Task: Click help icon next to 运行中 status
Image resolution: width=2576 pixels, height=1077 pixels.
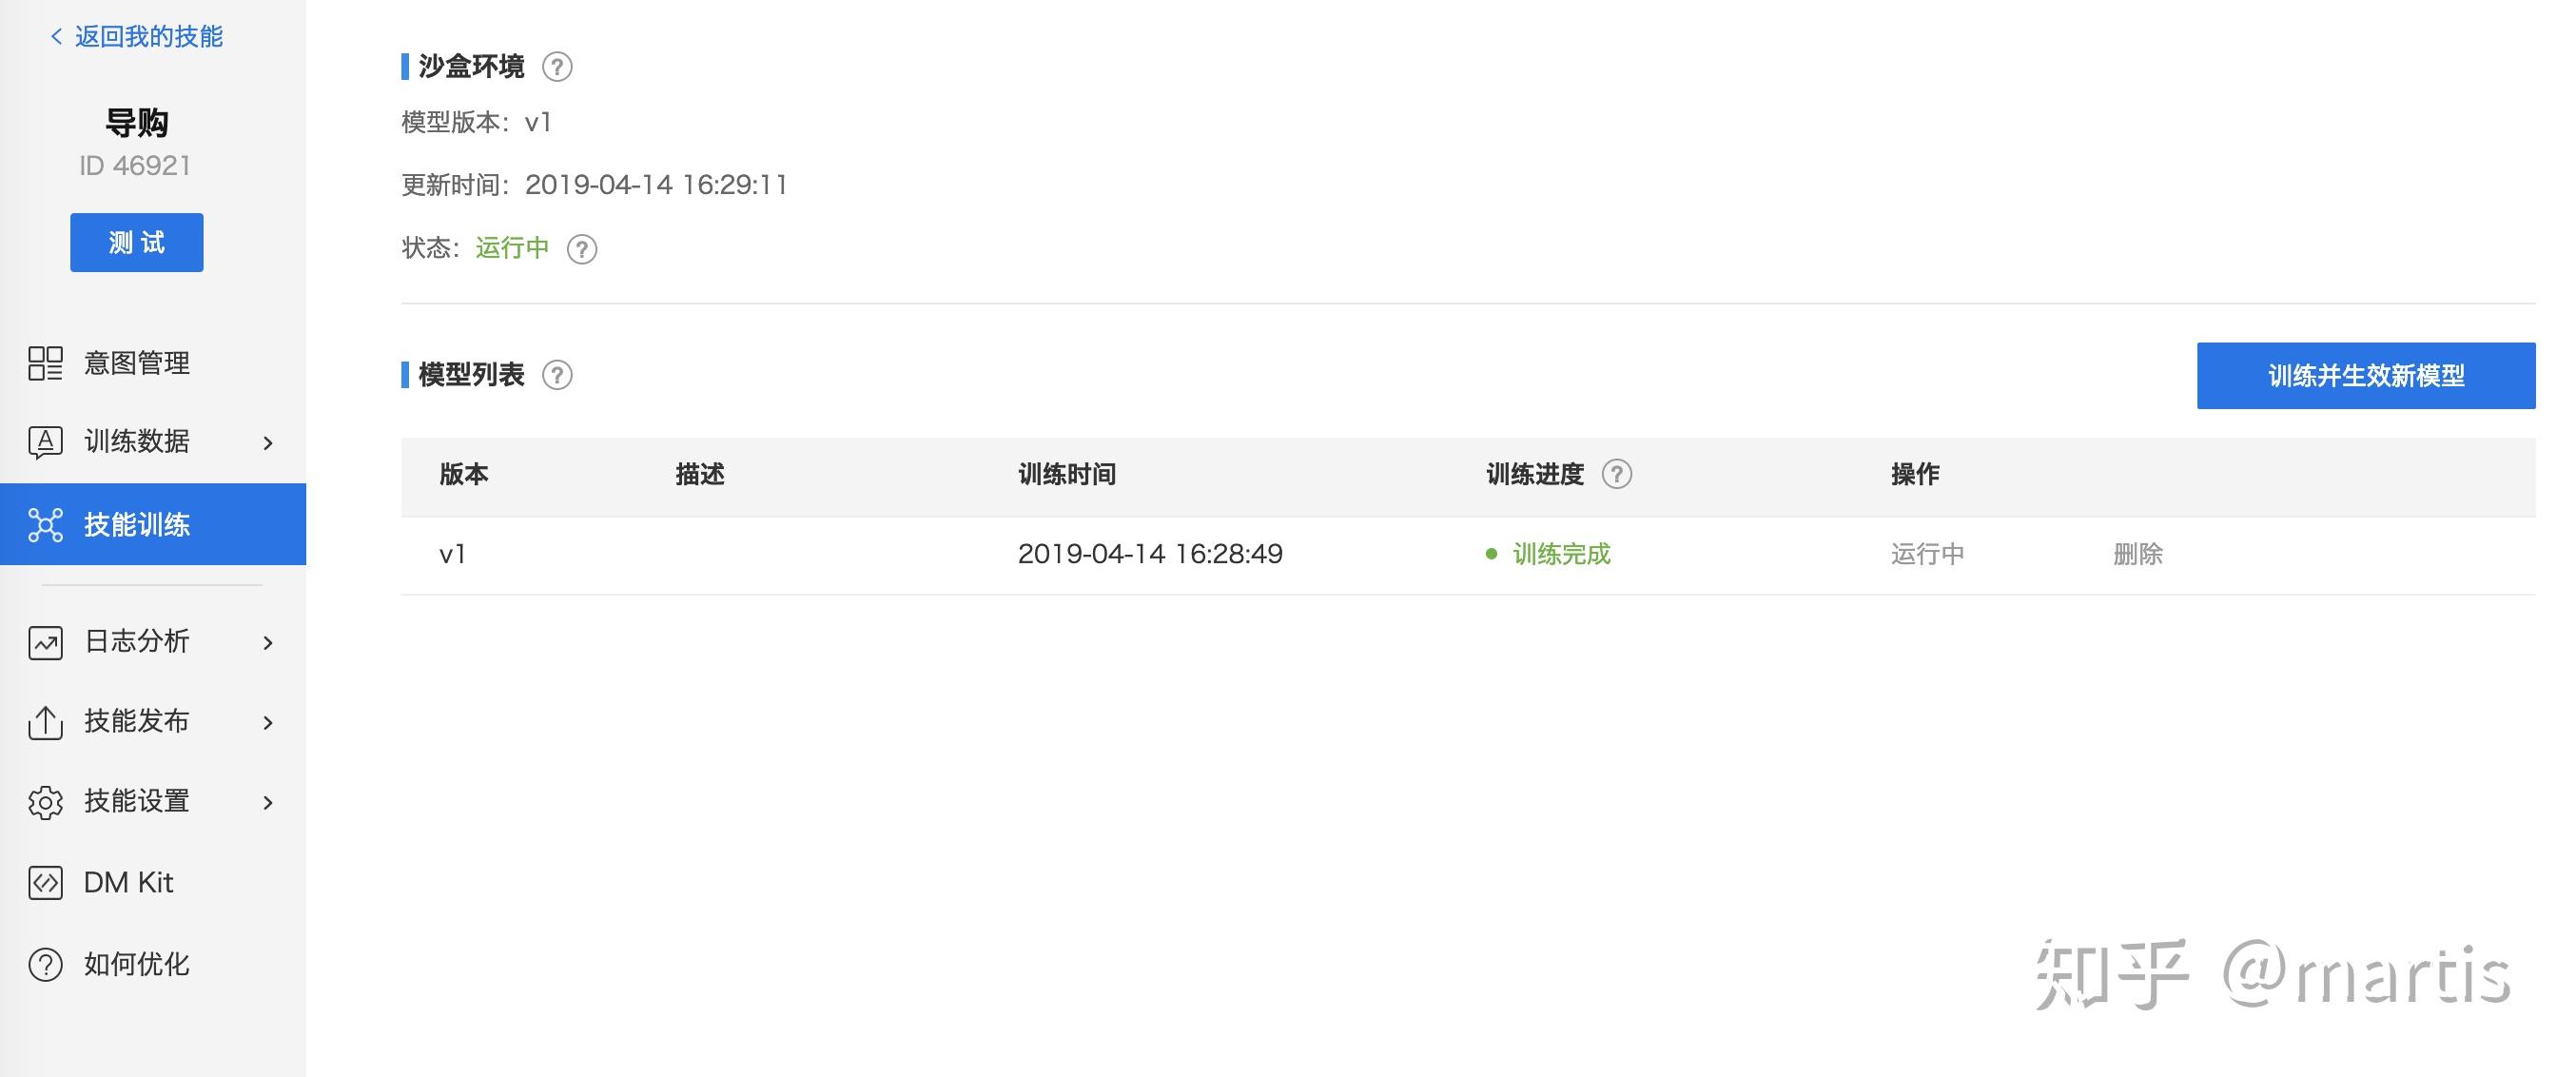Action: [582, 249]
